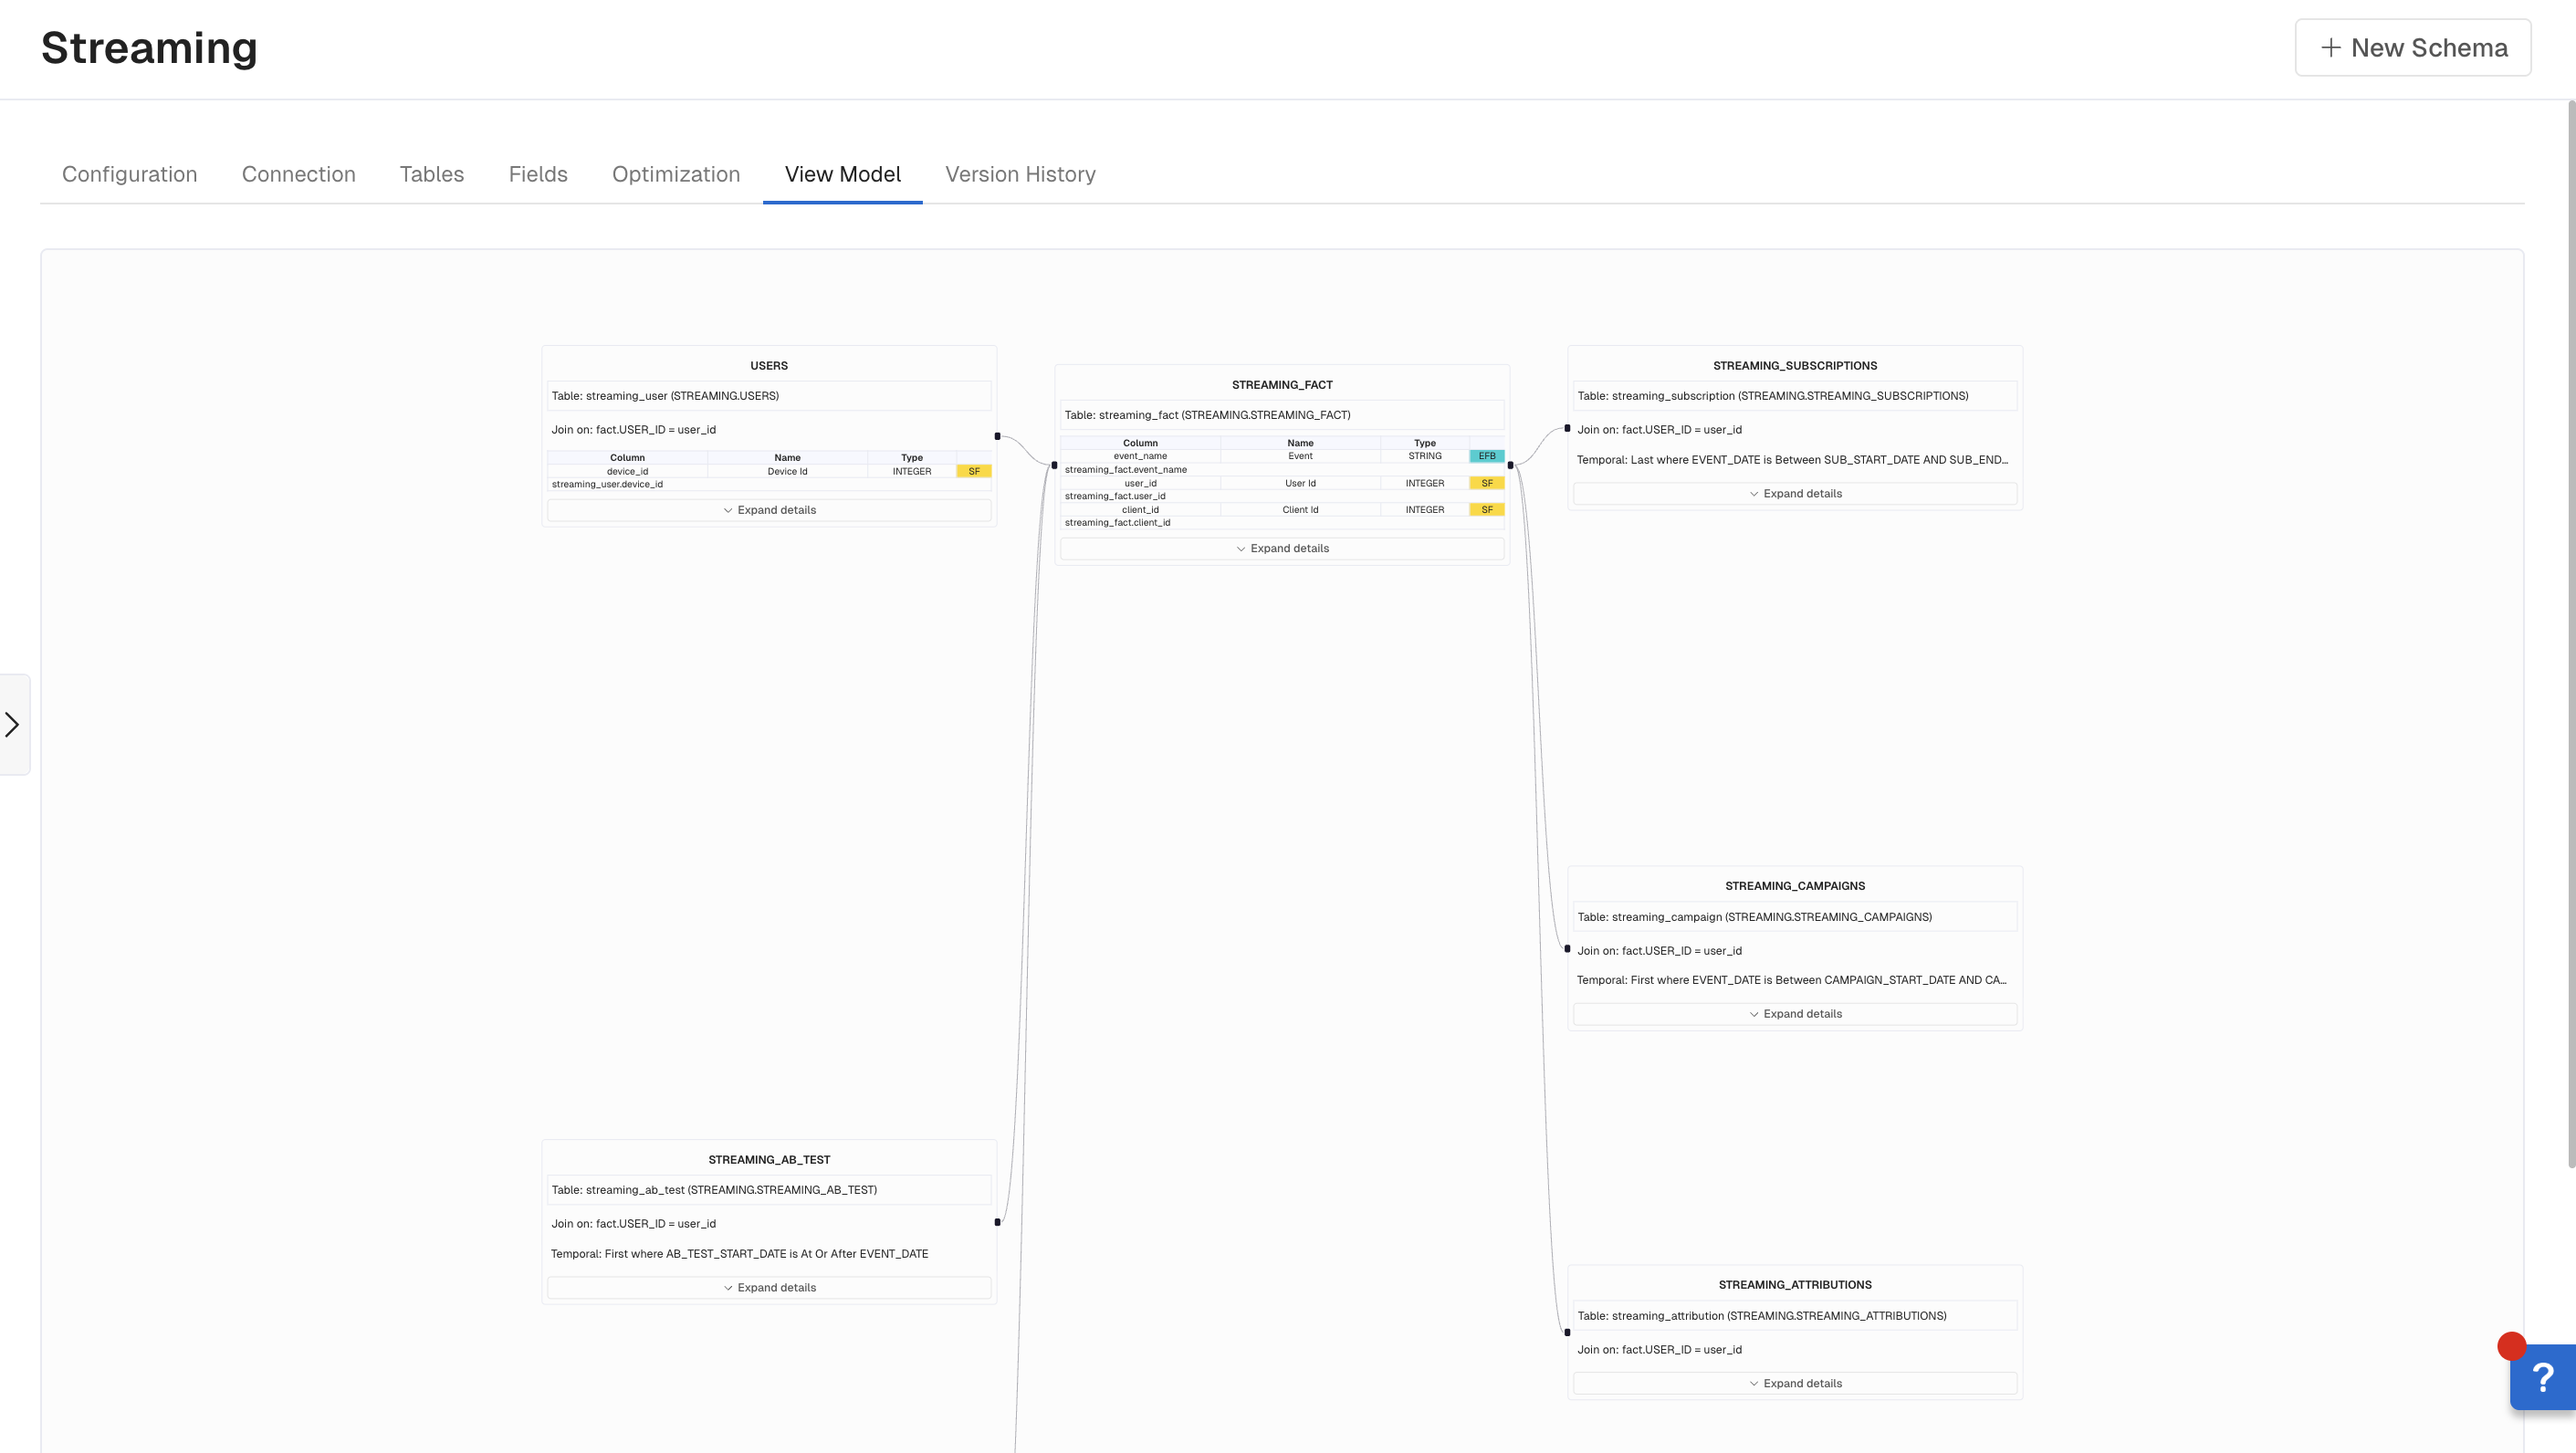
Task: Open the help question mark widget
Action: click(2543, 1377)
